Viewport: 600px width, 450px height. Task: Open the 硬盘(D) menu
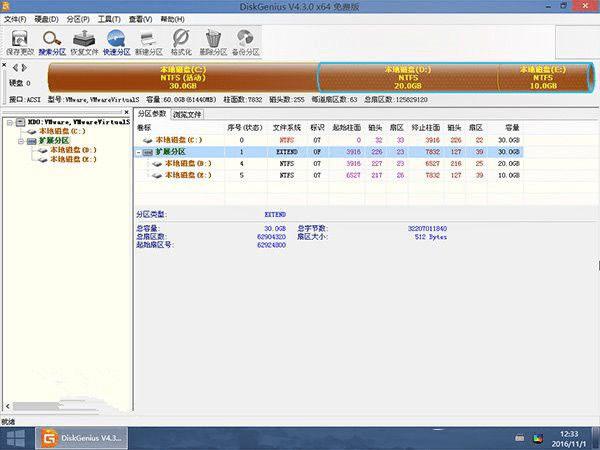click(46, 19)
